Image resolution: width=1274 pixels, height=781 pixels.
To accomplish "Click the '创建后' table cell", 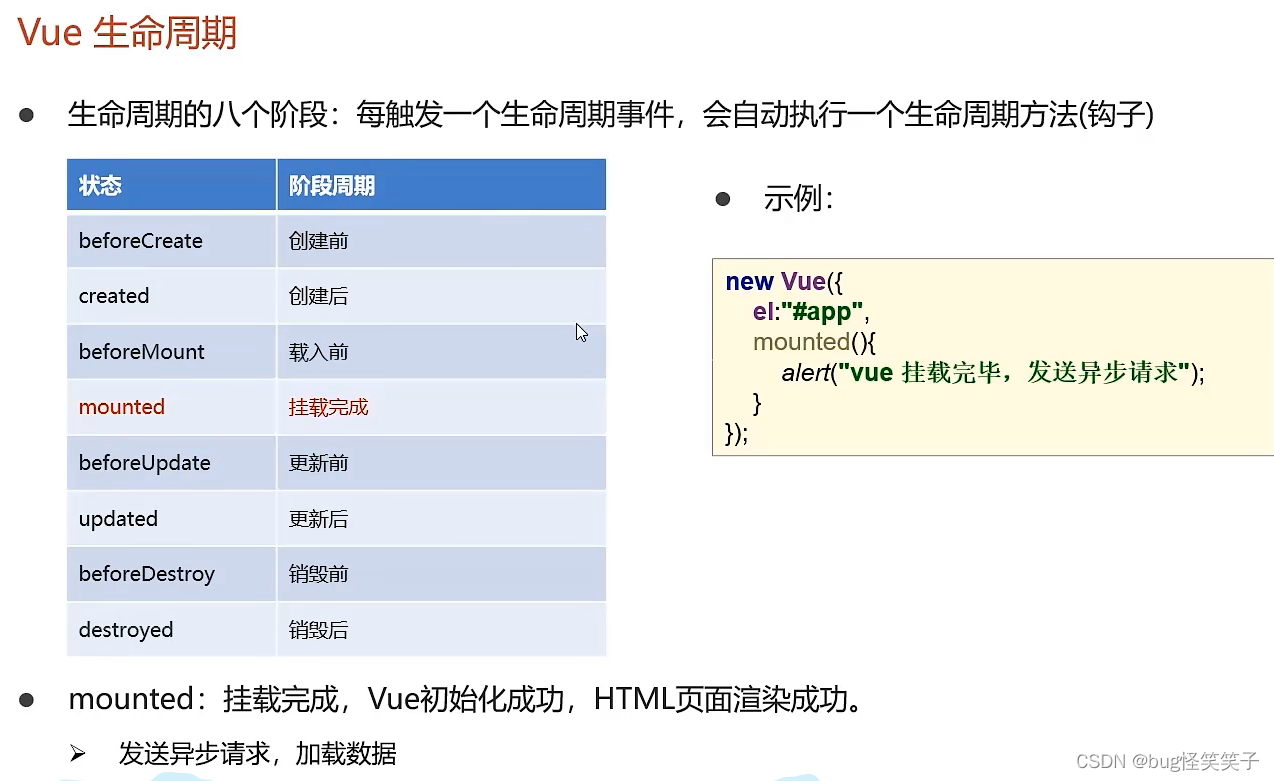I will tap(441, 296).
